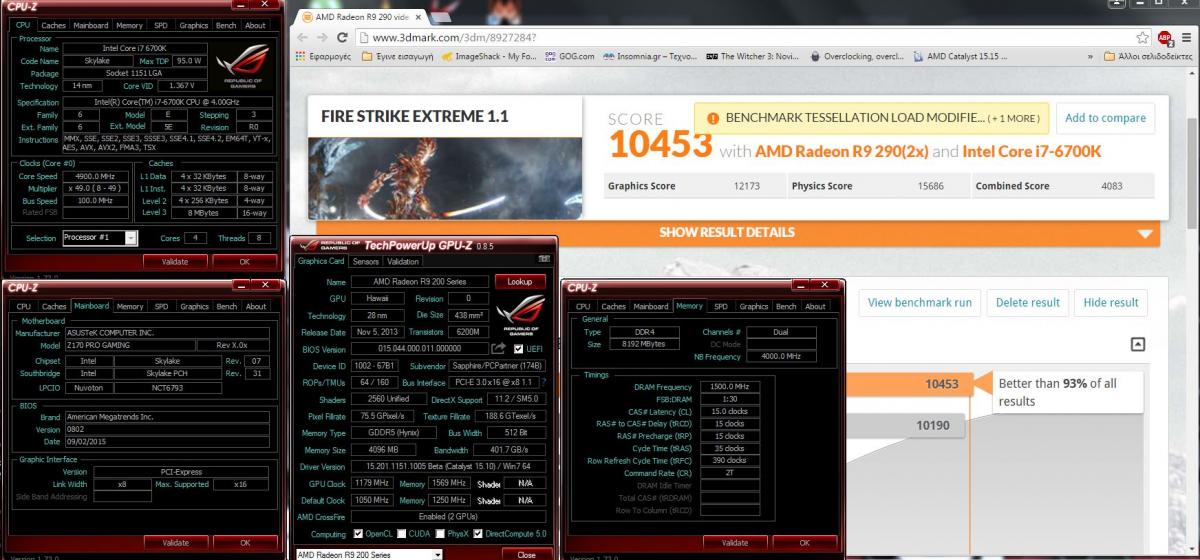Open SPD tab in the Memory CPU-Z window
The width and height of the screenshot is (1200, 560).
tap(720, 306)
